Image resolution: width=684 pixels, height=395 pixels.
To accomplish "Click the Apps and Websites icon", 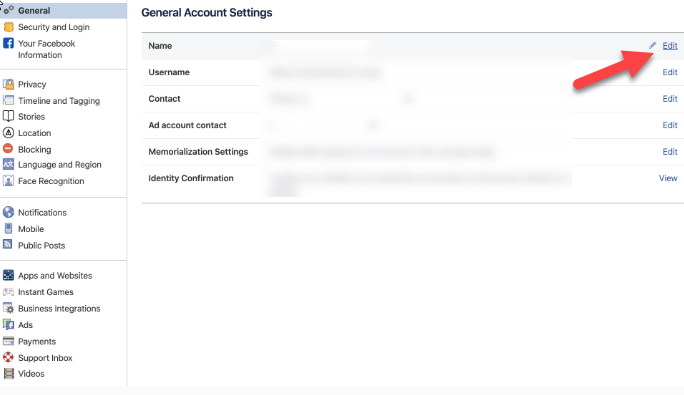I will click(x=8, y=275).
